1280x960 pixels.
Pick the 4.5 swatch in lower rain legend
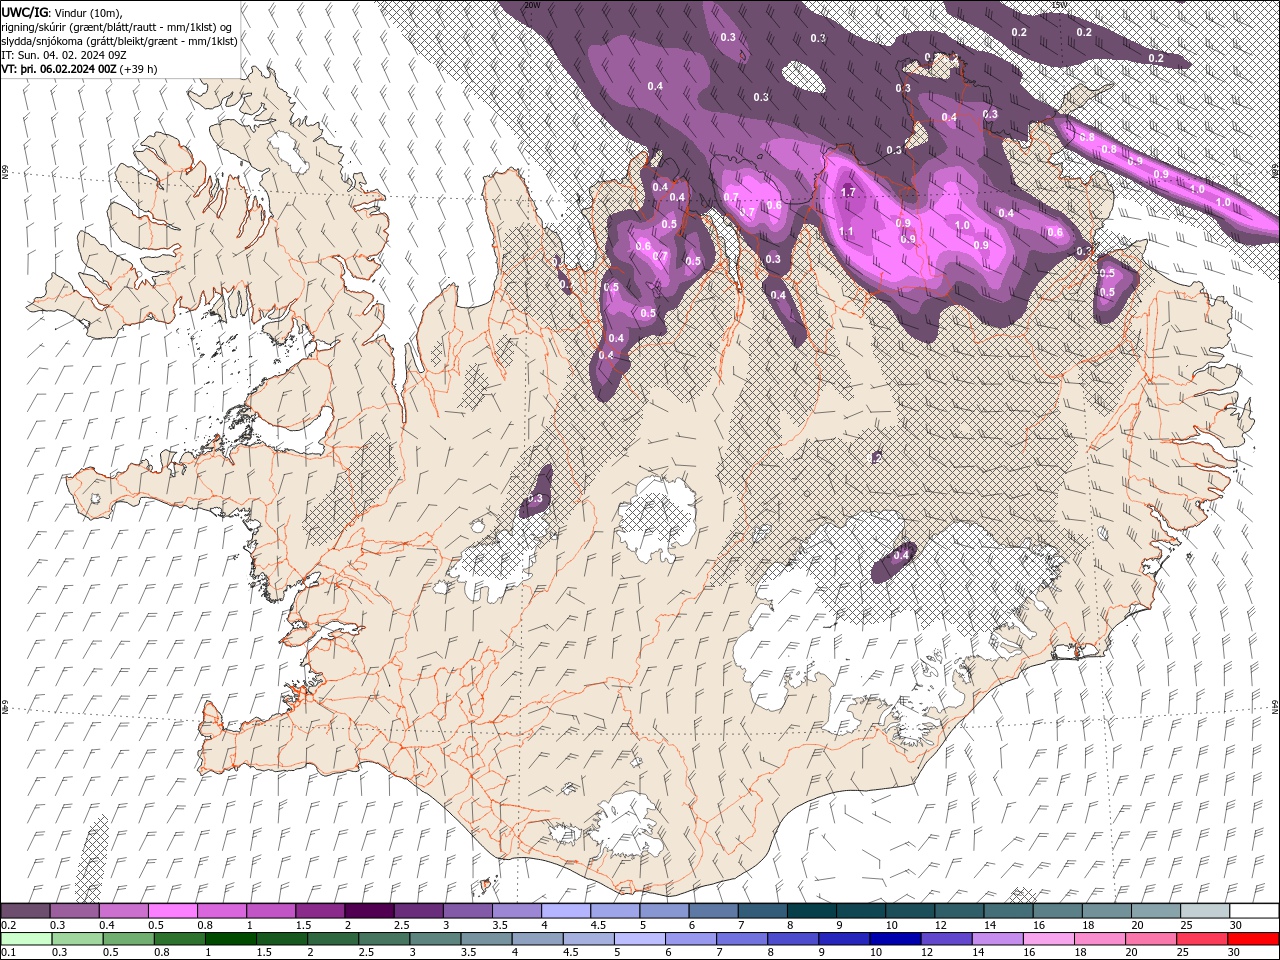click(587, 938)
